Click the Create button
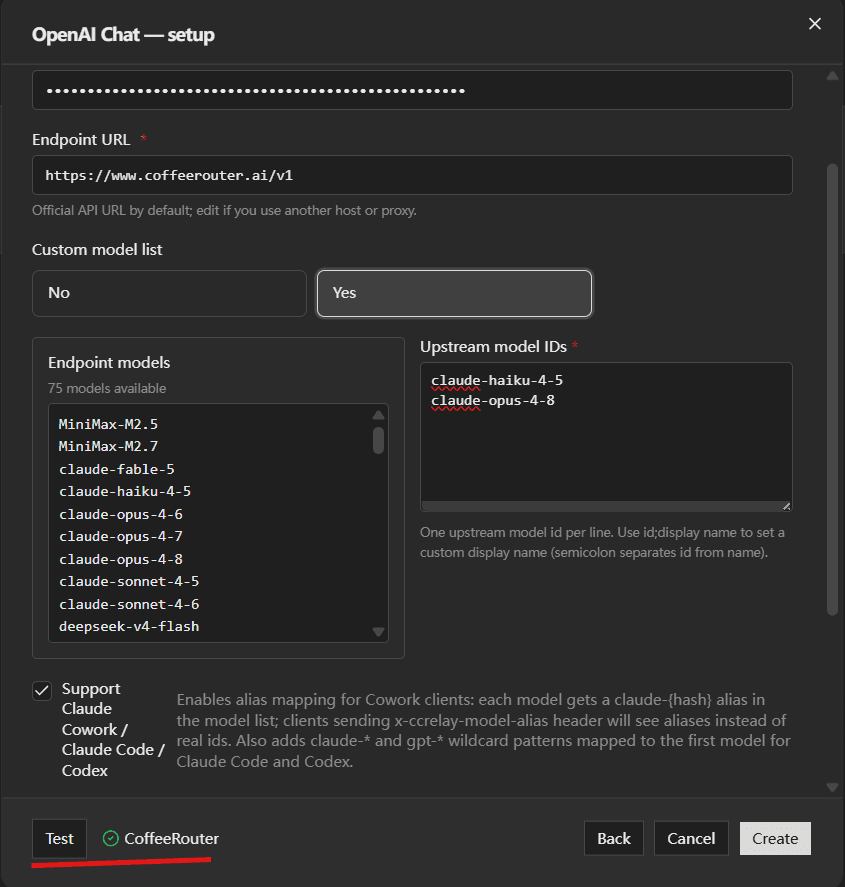This screenshot has width=845, height=887. tap(775, 838)
